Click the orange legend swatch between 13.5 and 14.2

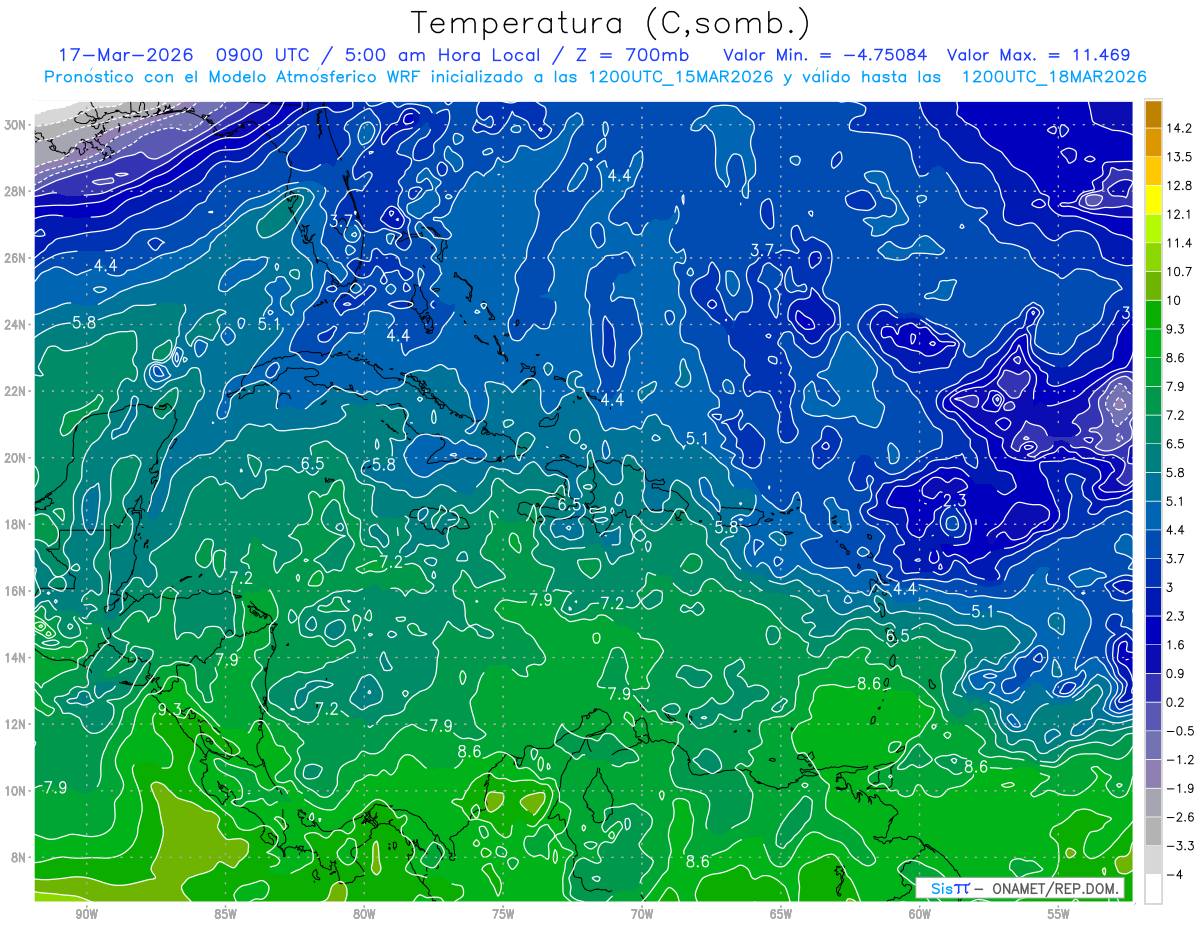click(x=1153, y=142)
